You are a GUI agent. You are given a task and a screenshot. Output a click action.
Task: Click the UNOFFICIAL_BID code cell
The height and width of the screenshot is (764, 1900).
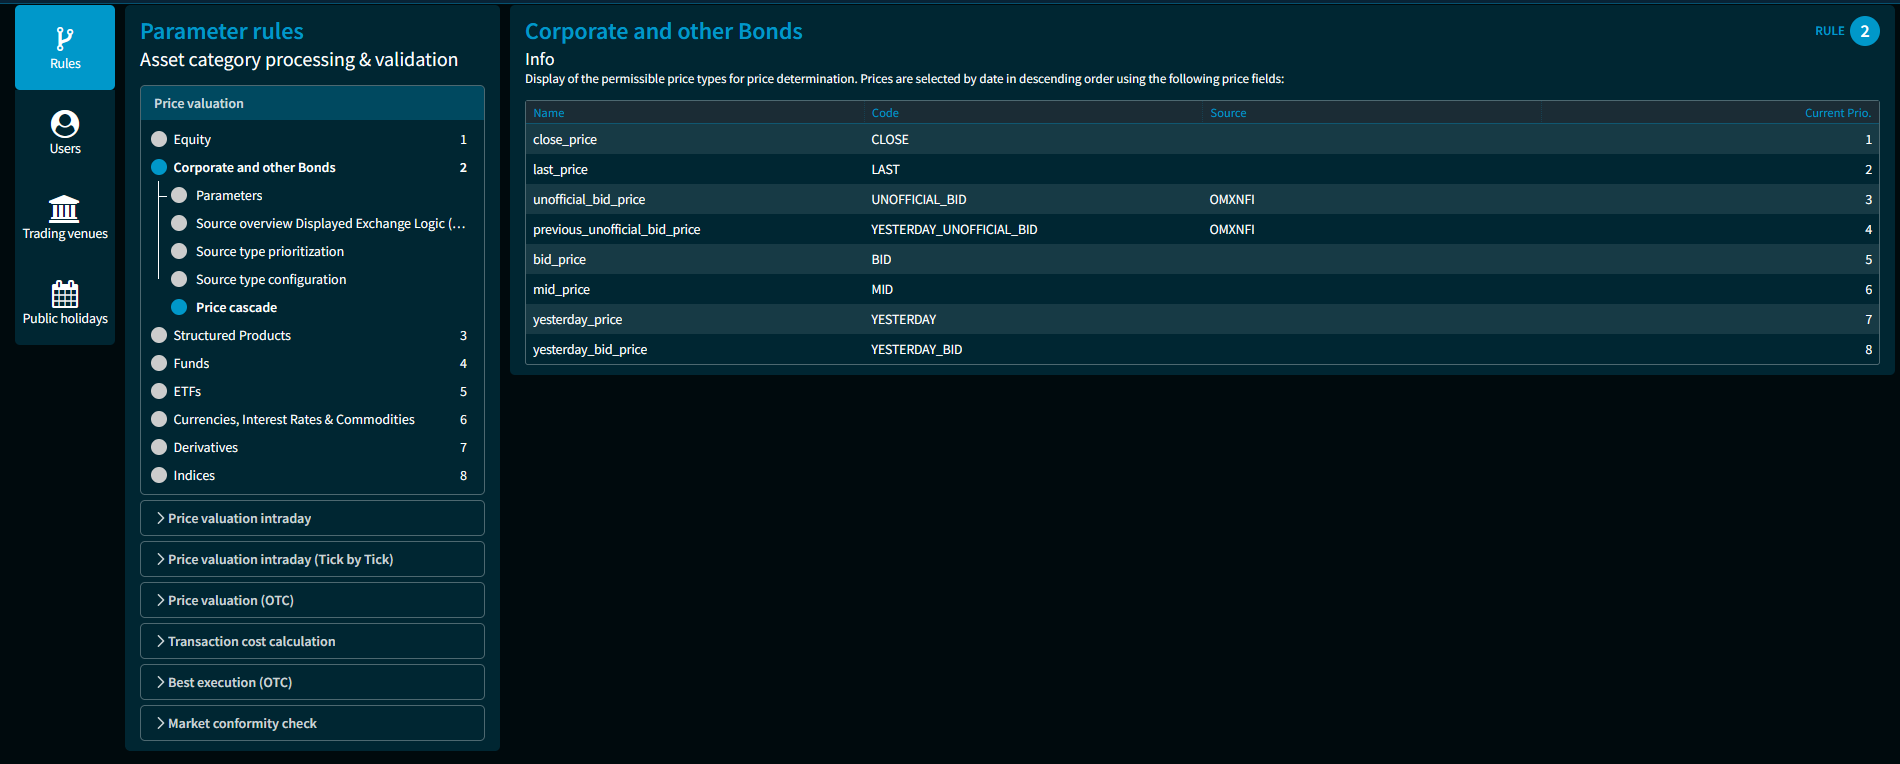(x=919, y=199)
